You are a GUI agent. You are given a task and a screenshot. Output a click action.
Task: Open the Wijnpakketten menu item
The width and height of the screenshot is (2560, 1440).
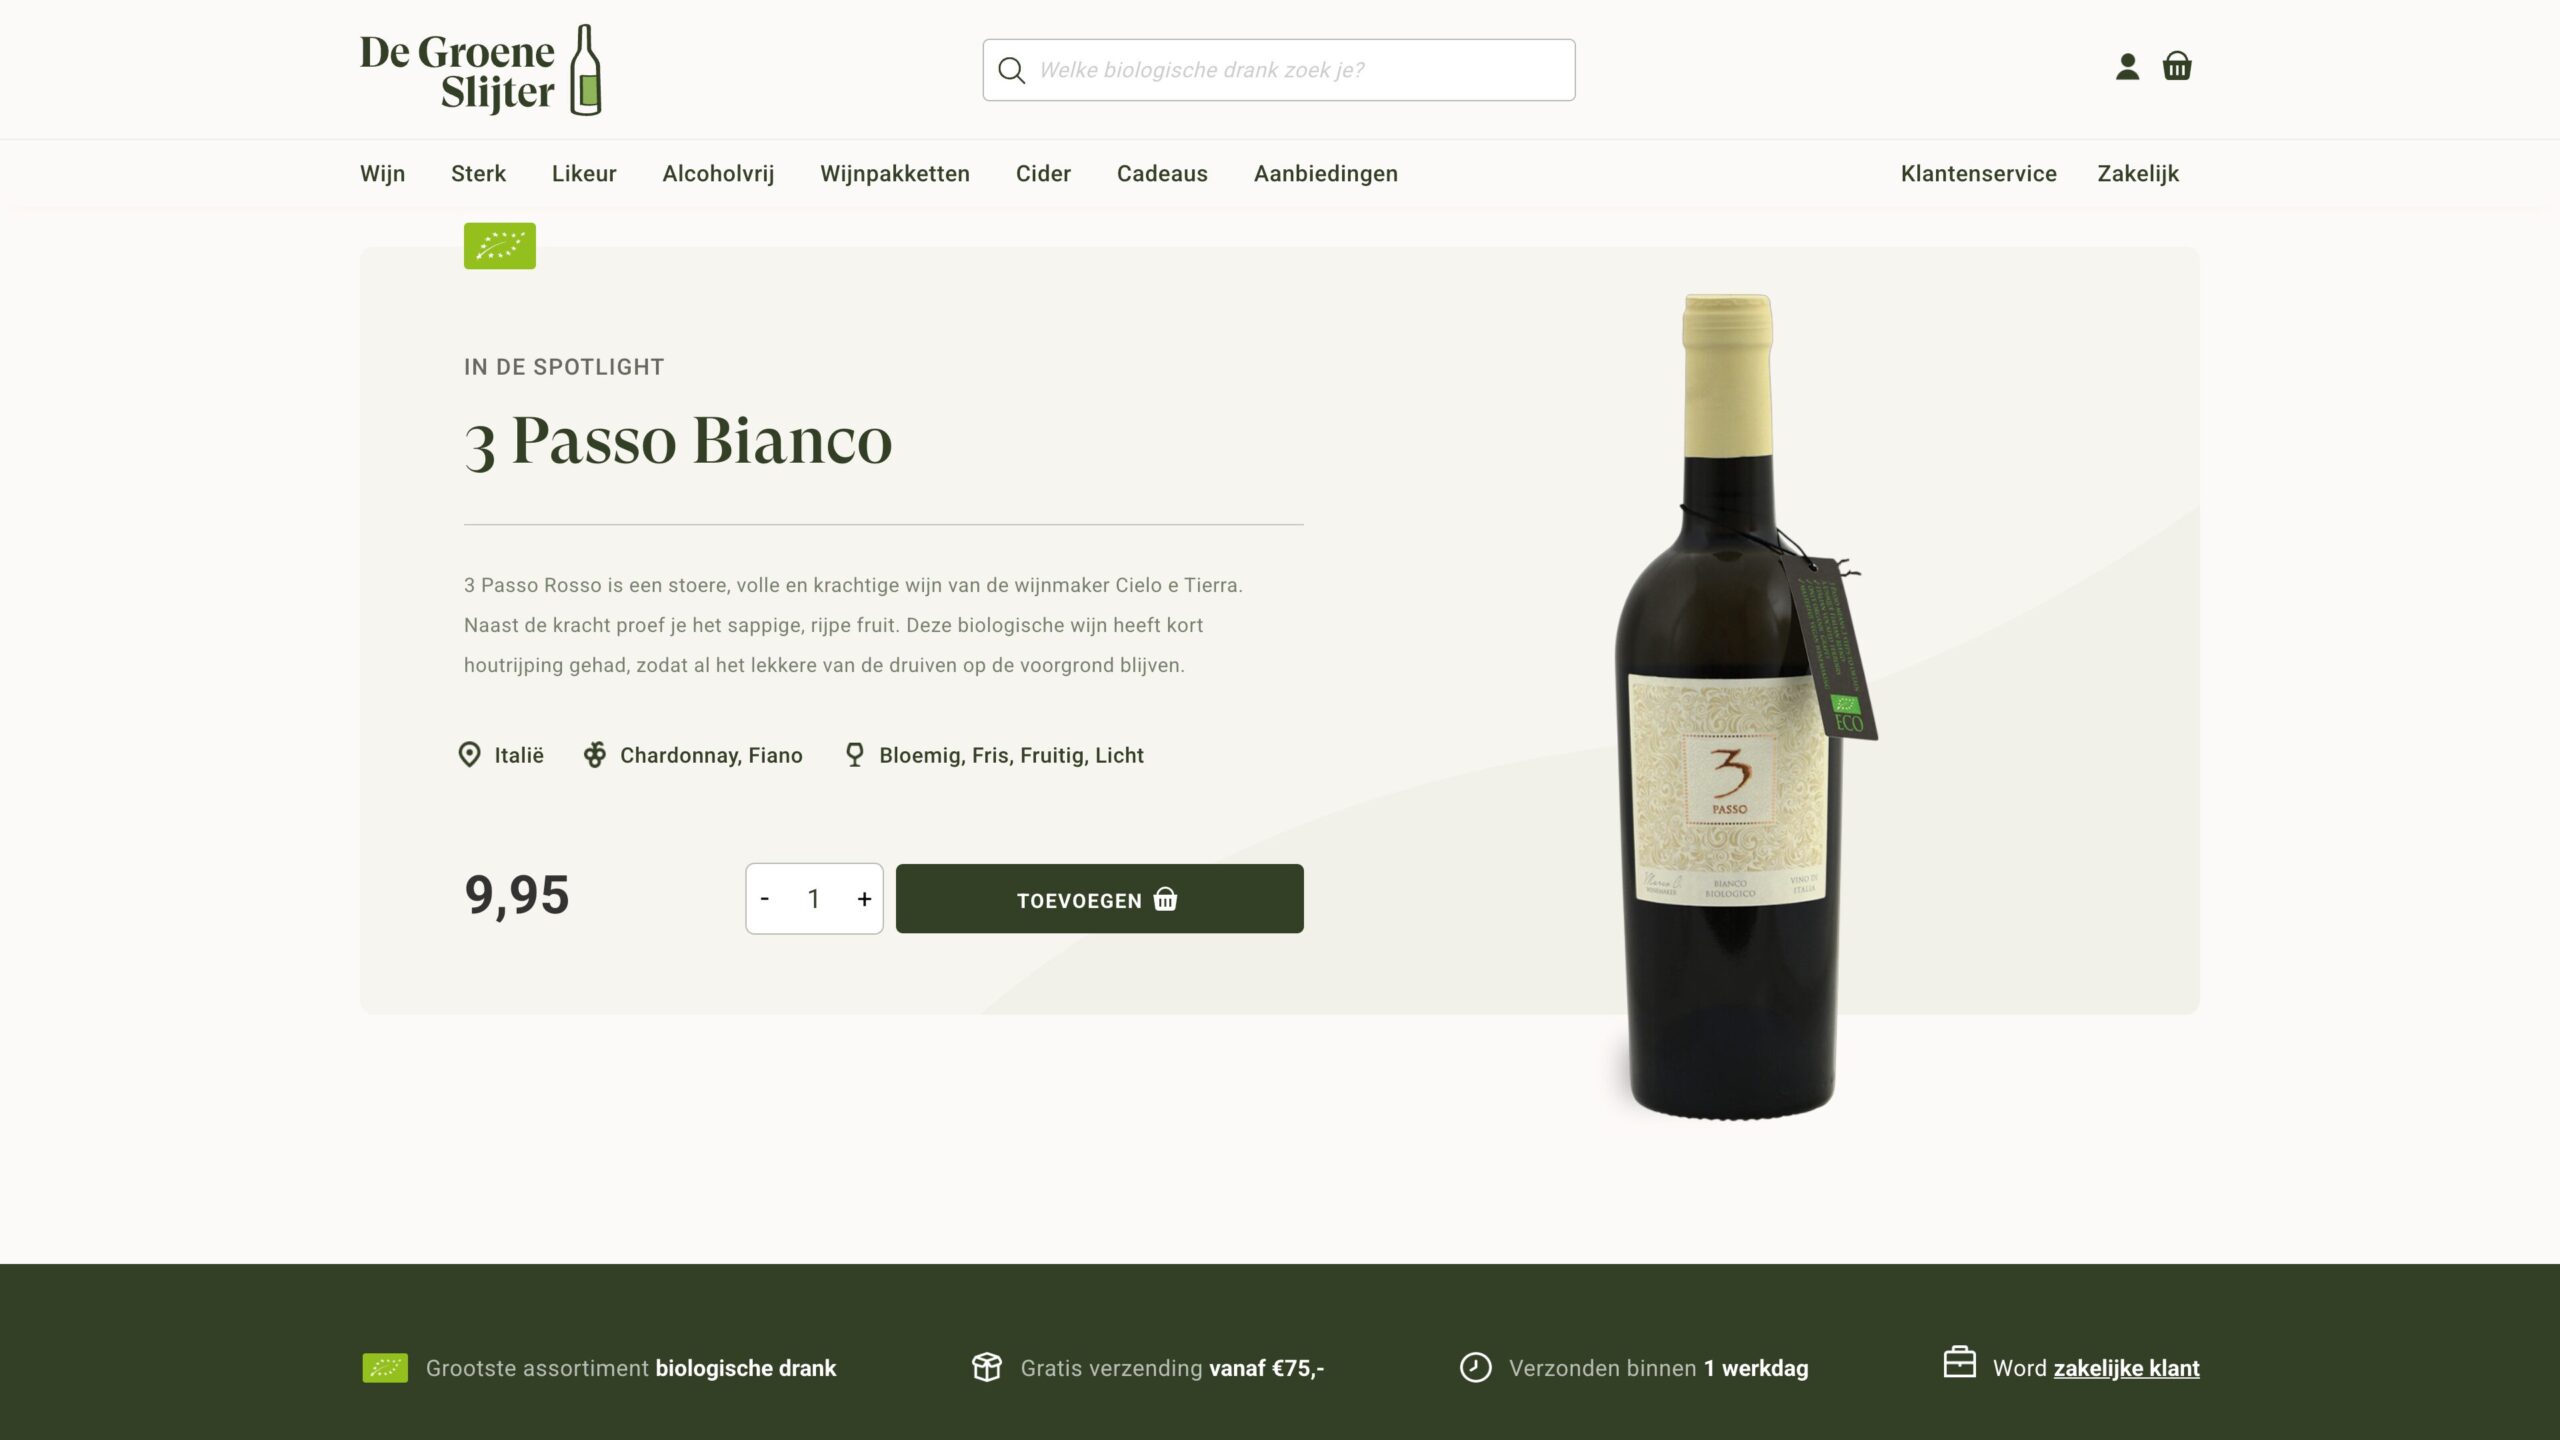pyautogui.click(x=895, y=174)
